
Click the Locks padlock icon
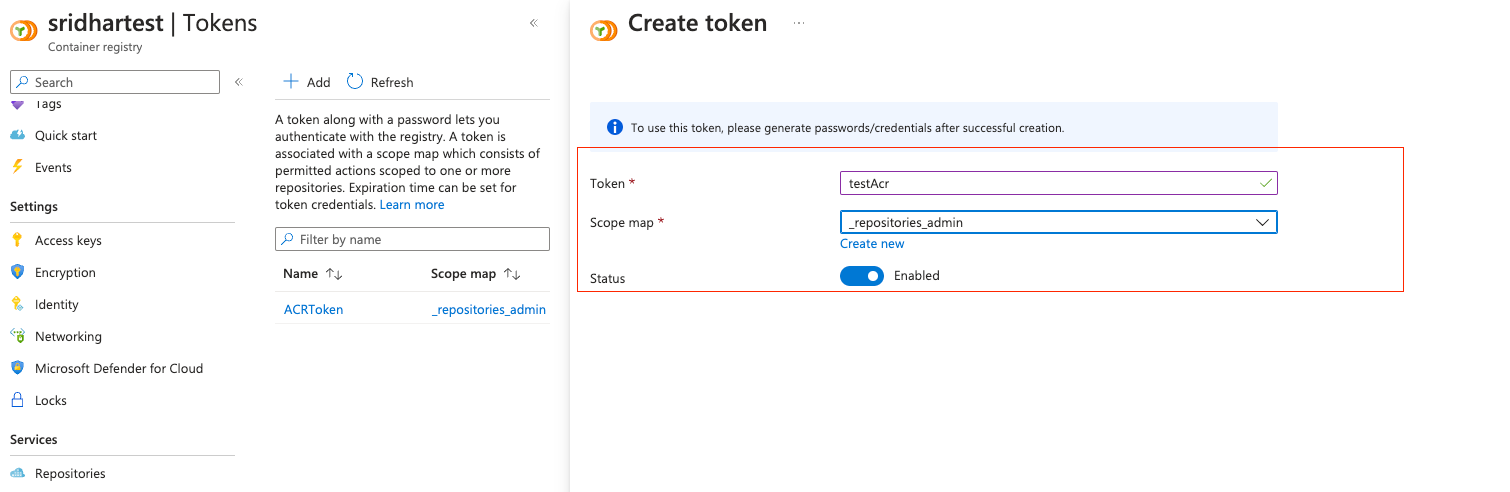17,400
